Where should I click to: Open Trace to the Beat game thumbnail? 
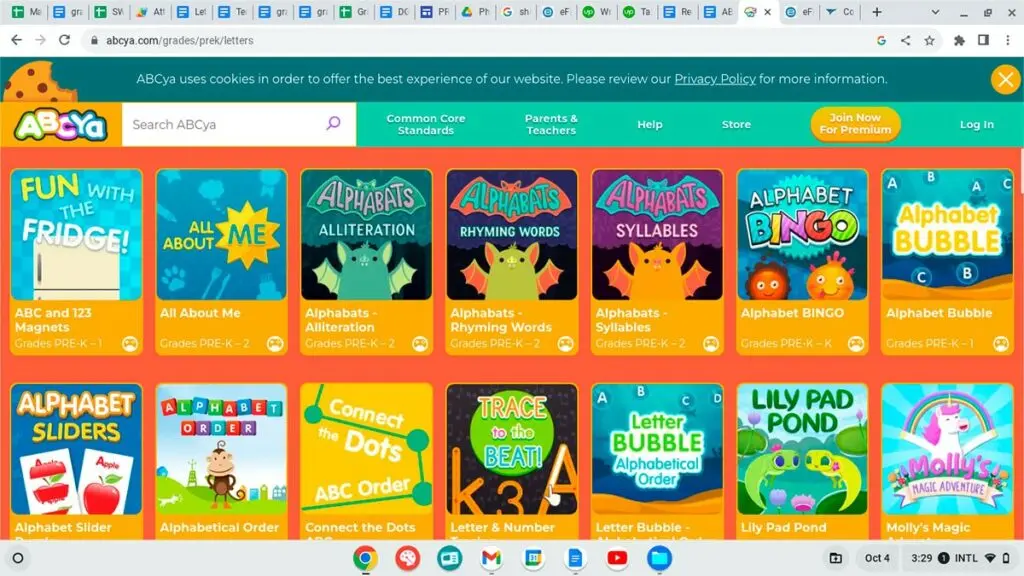(x=511, y=449)
